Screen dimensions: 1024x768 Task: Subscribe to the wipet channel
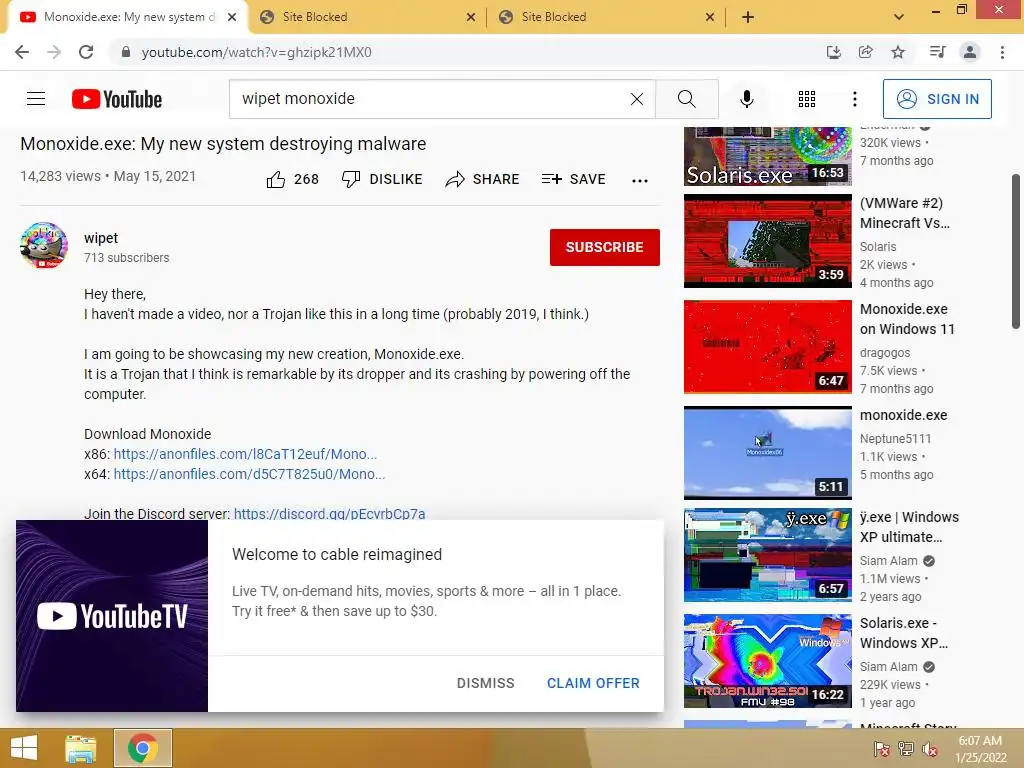click(605, 248)
